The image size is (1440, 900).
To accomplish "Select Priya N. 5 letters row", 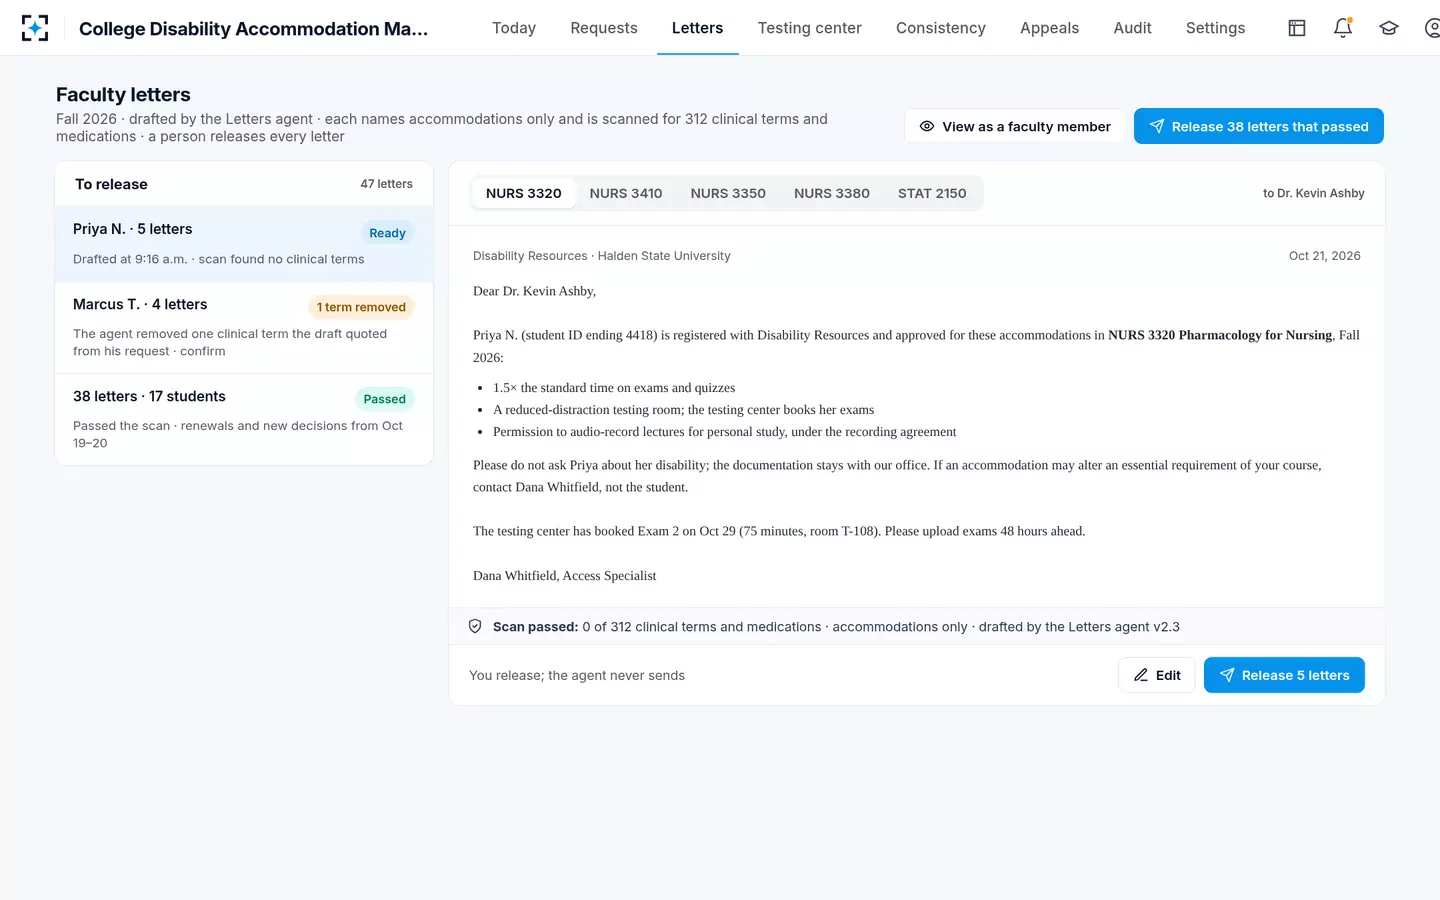I will pos(244,244).
